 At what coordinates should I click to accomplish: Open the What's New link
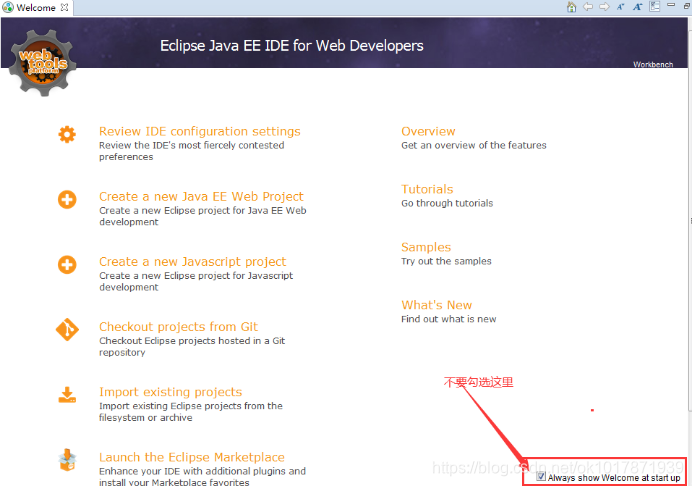pos(437,305)
